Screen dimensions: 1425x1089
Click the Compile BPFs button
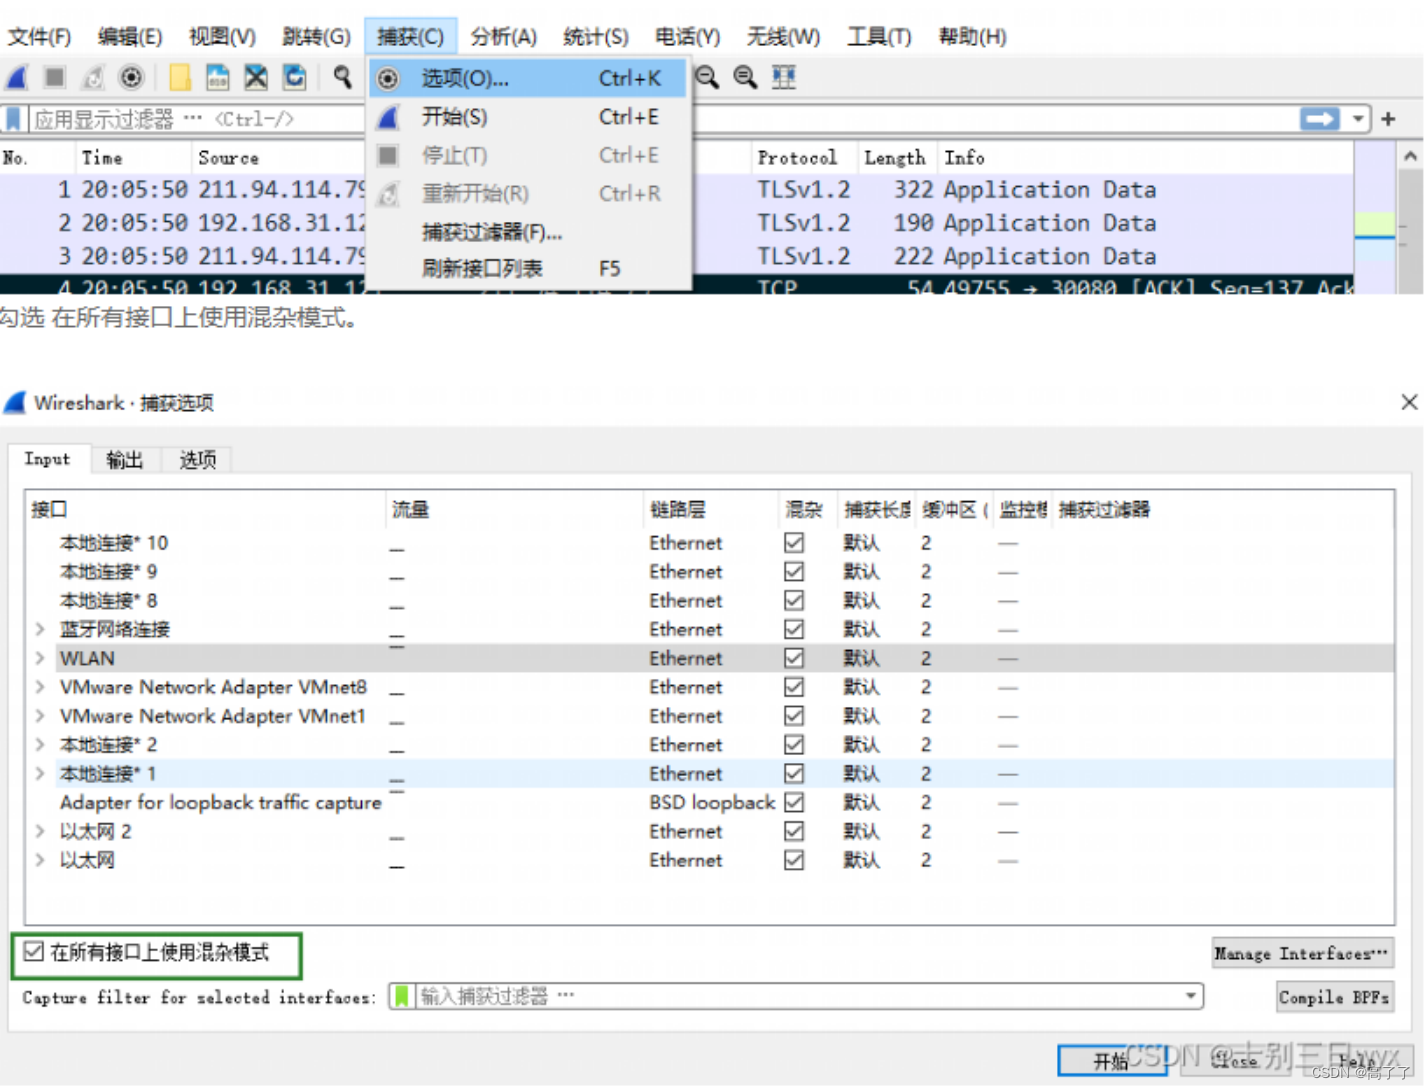tap(1334, 998)
